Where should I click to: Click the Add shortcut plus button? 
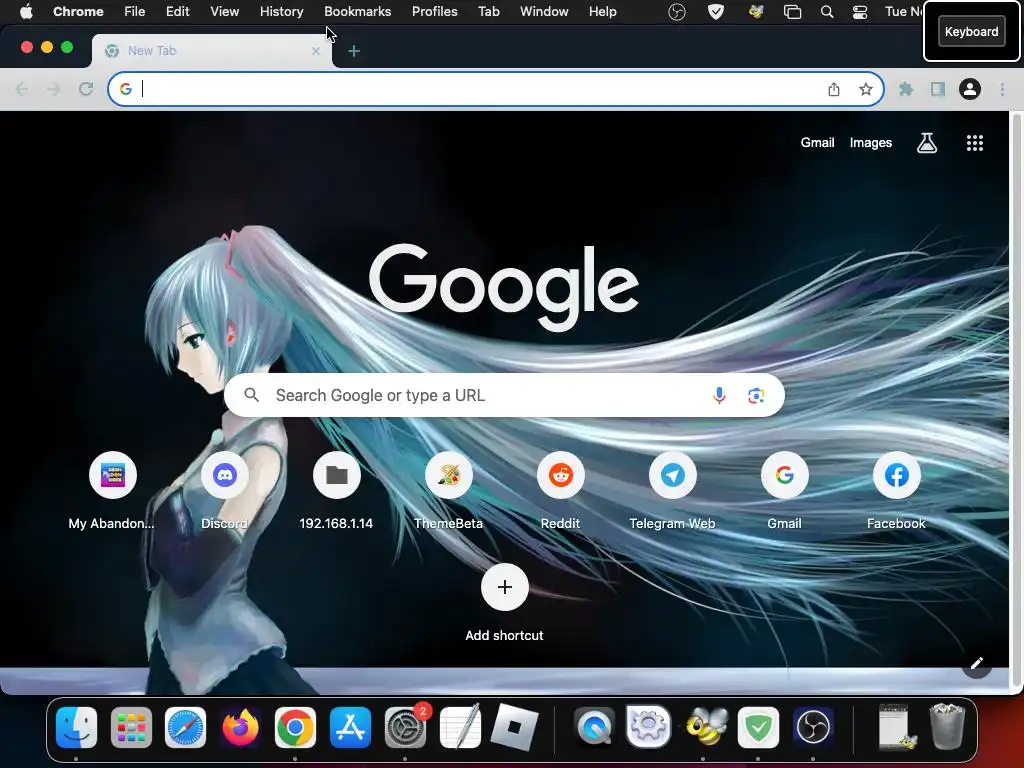[504, 587]
